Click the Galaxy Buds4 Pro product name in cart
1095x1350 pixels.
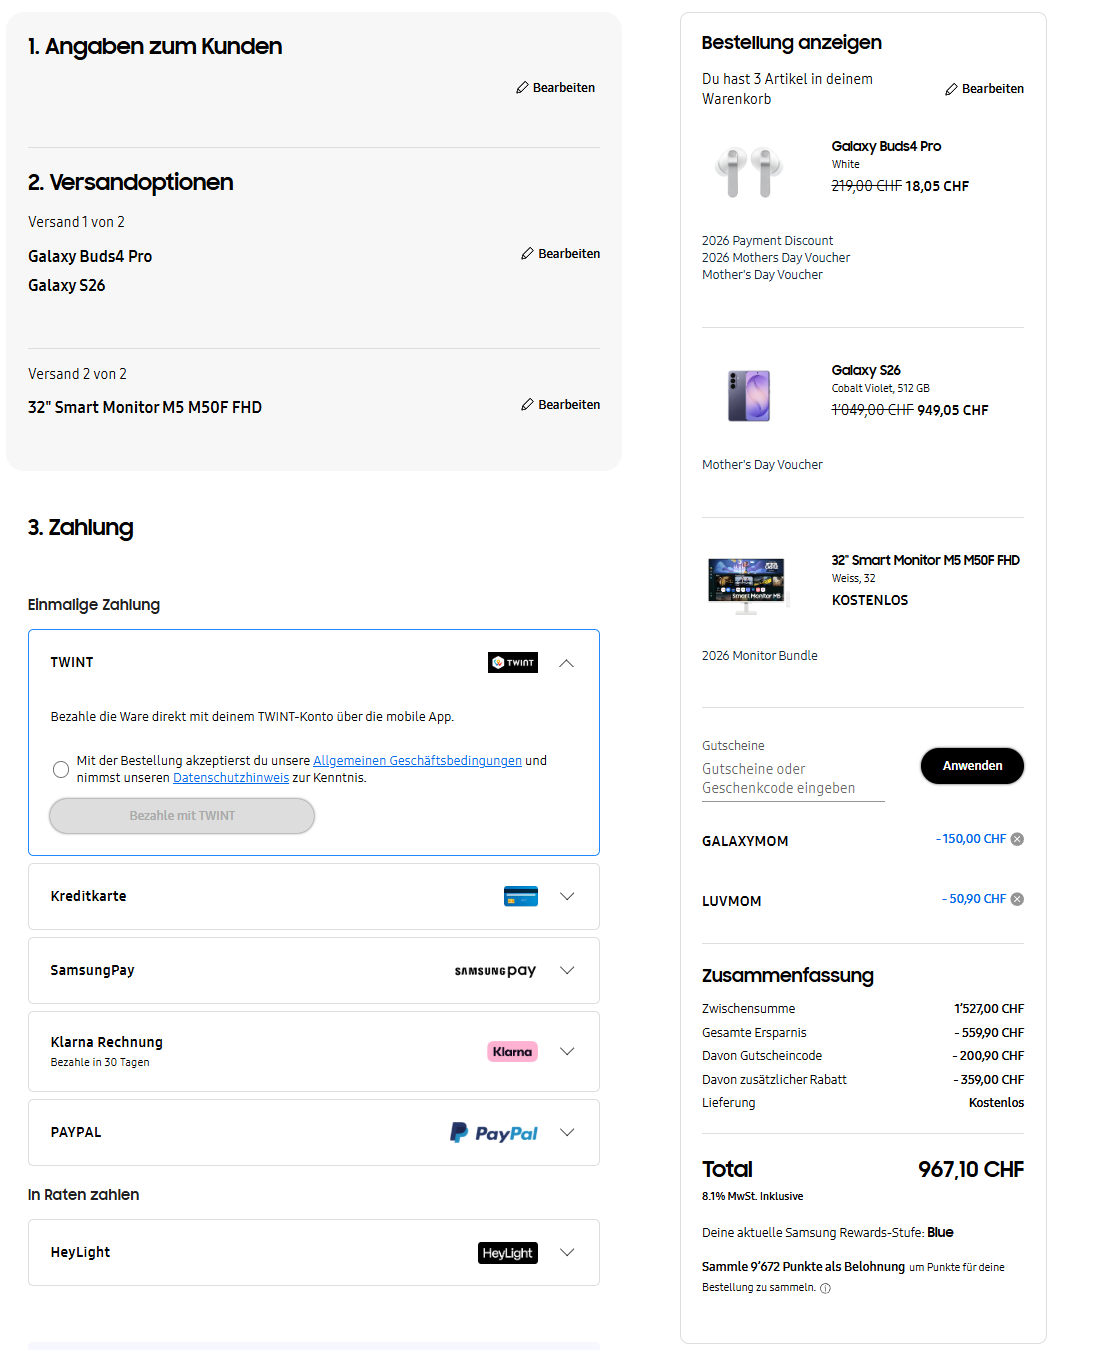[886, 146]
